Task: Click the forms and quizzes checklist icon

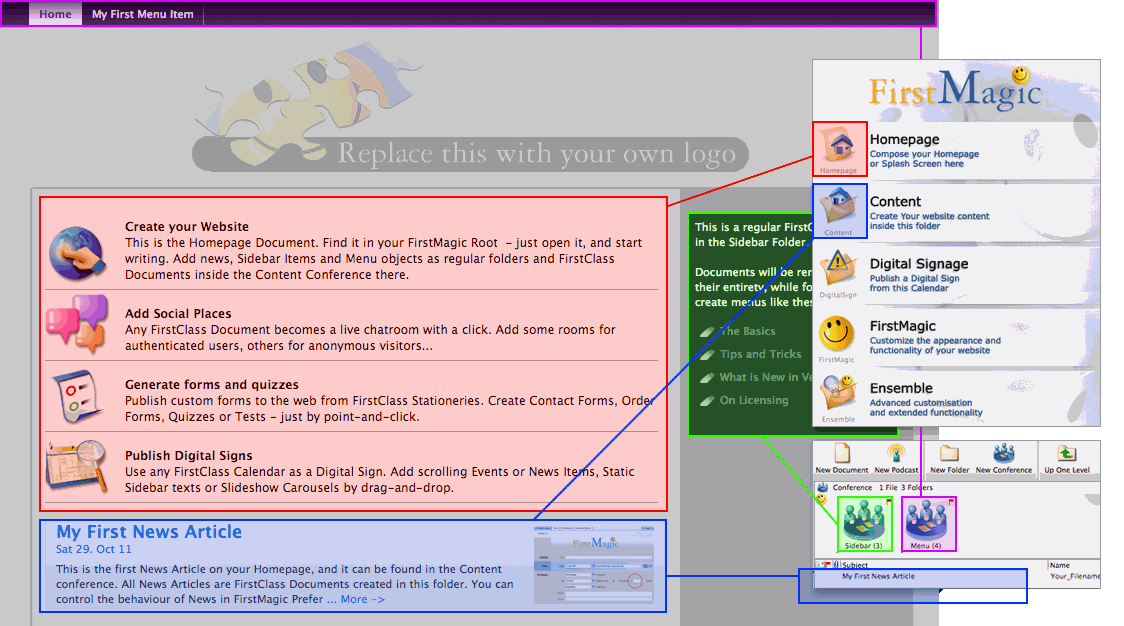Action: 79,396
